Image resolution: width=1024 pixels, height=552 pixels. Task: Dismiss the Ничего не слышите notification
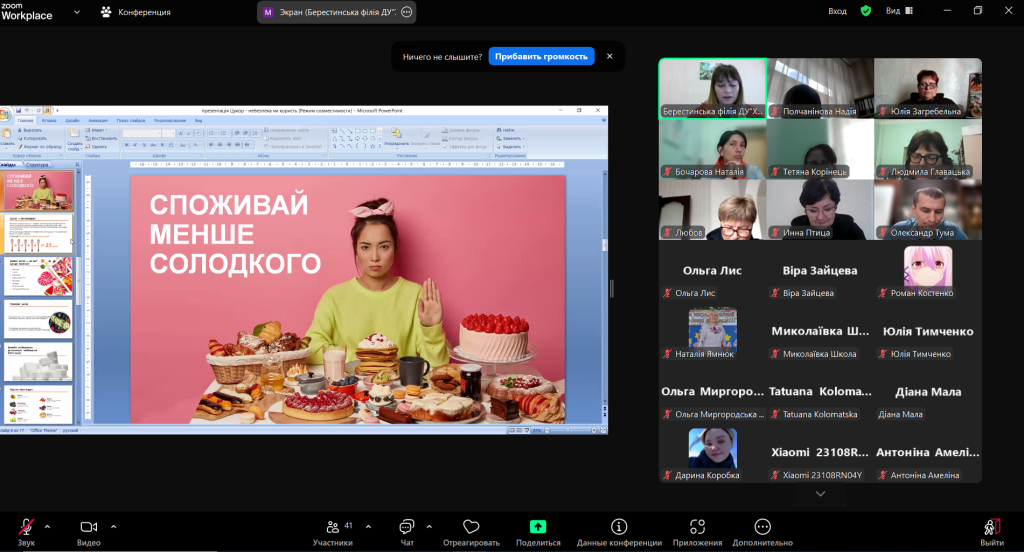609,56
